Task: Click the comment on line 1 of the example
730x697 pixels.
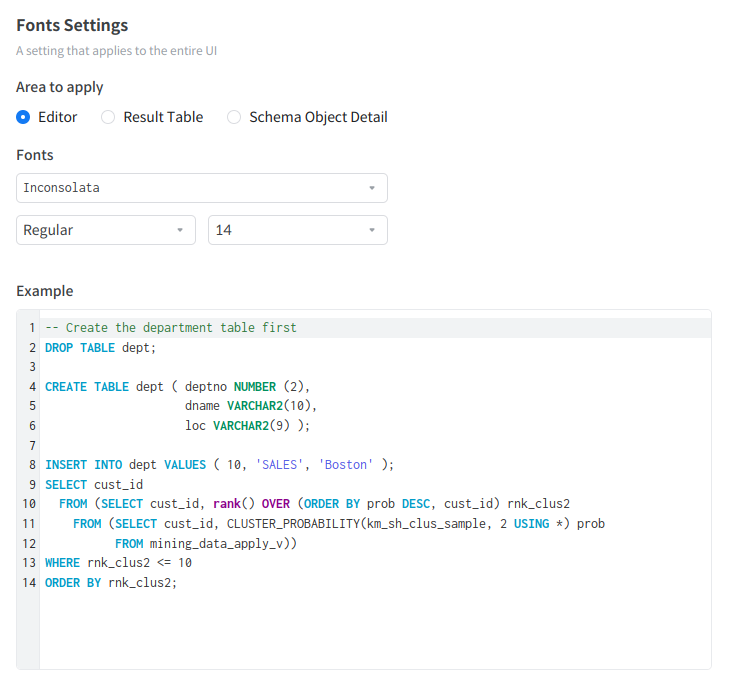Action: click(171, 328)
